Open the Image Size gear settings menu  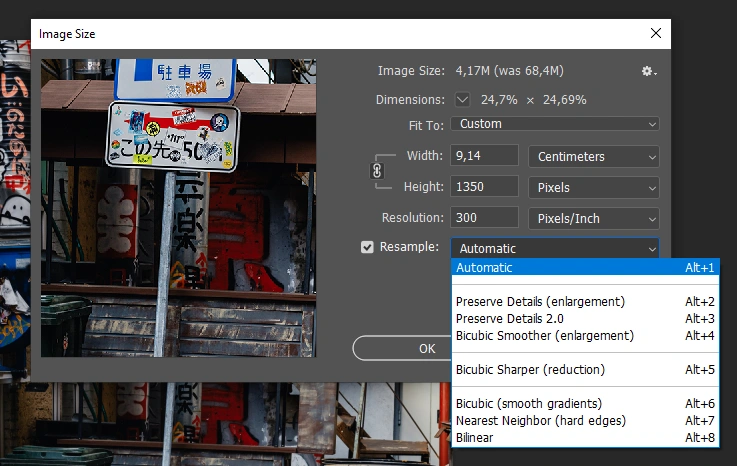coord(649,71)
